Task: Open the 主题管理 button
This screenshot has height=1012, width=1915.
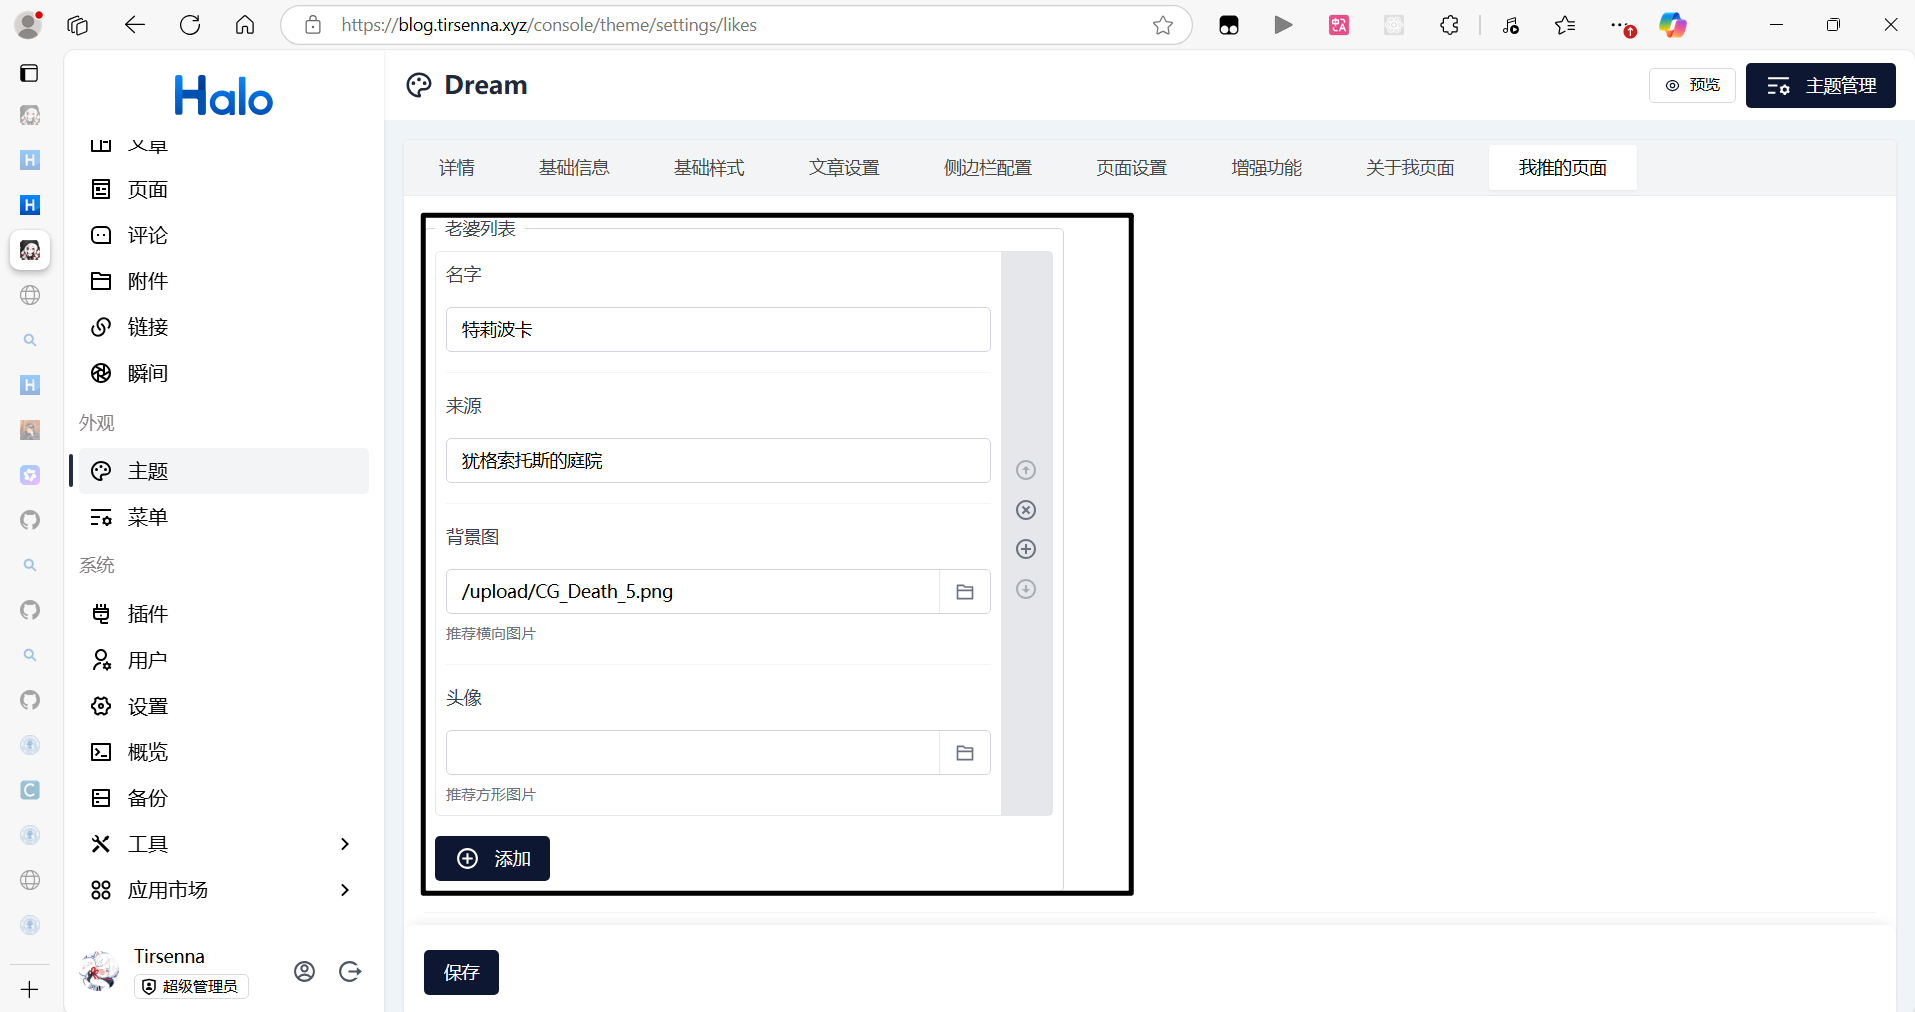Action: pos(1820,86)
